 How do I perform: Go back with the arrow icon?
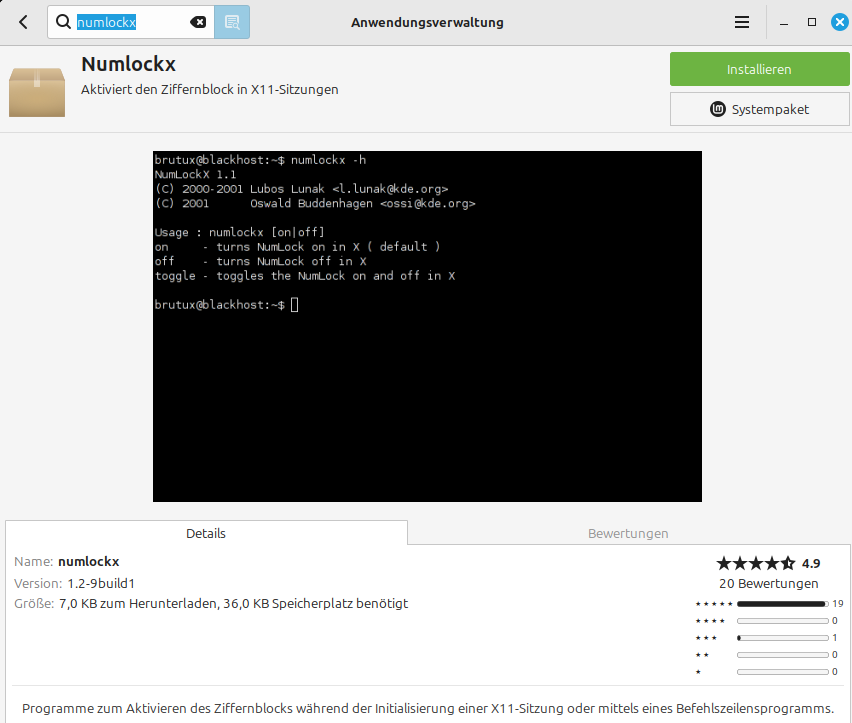(x=23, y=22)
